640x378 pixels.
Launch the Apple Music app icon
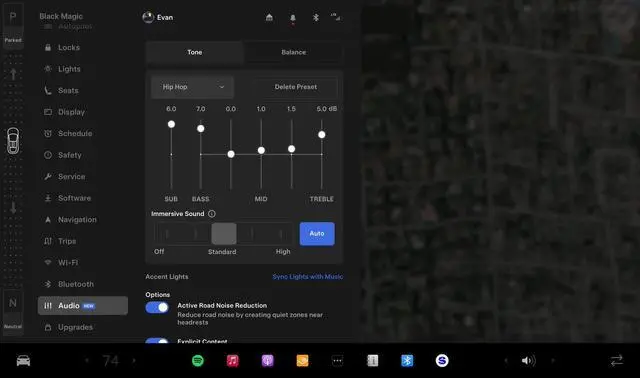point(233,360)
